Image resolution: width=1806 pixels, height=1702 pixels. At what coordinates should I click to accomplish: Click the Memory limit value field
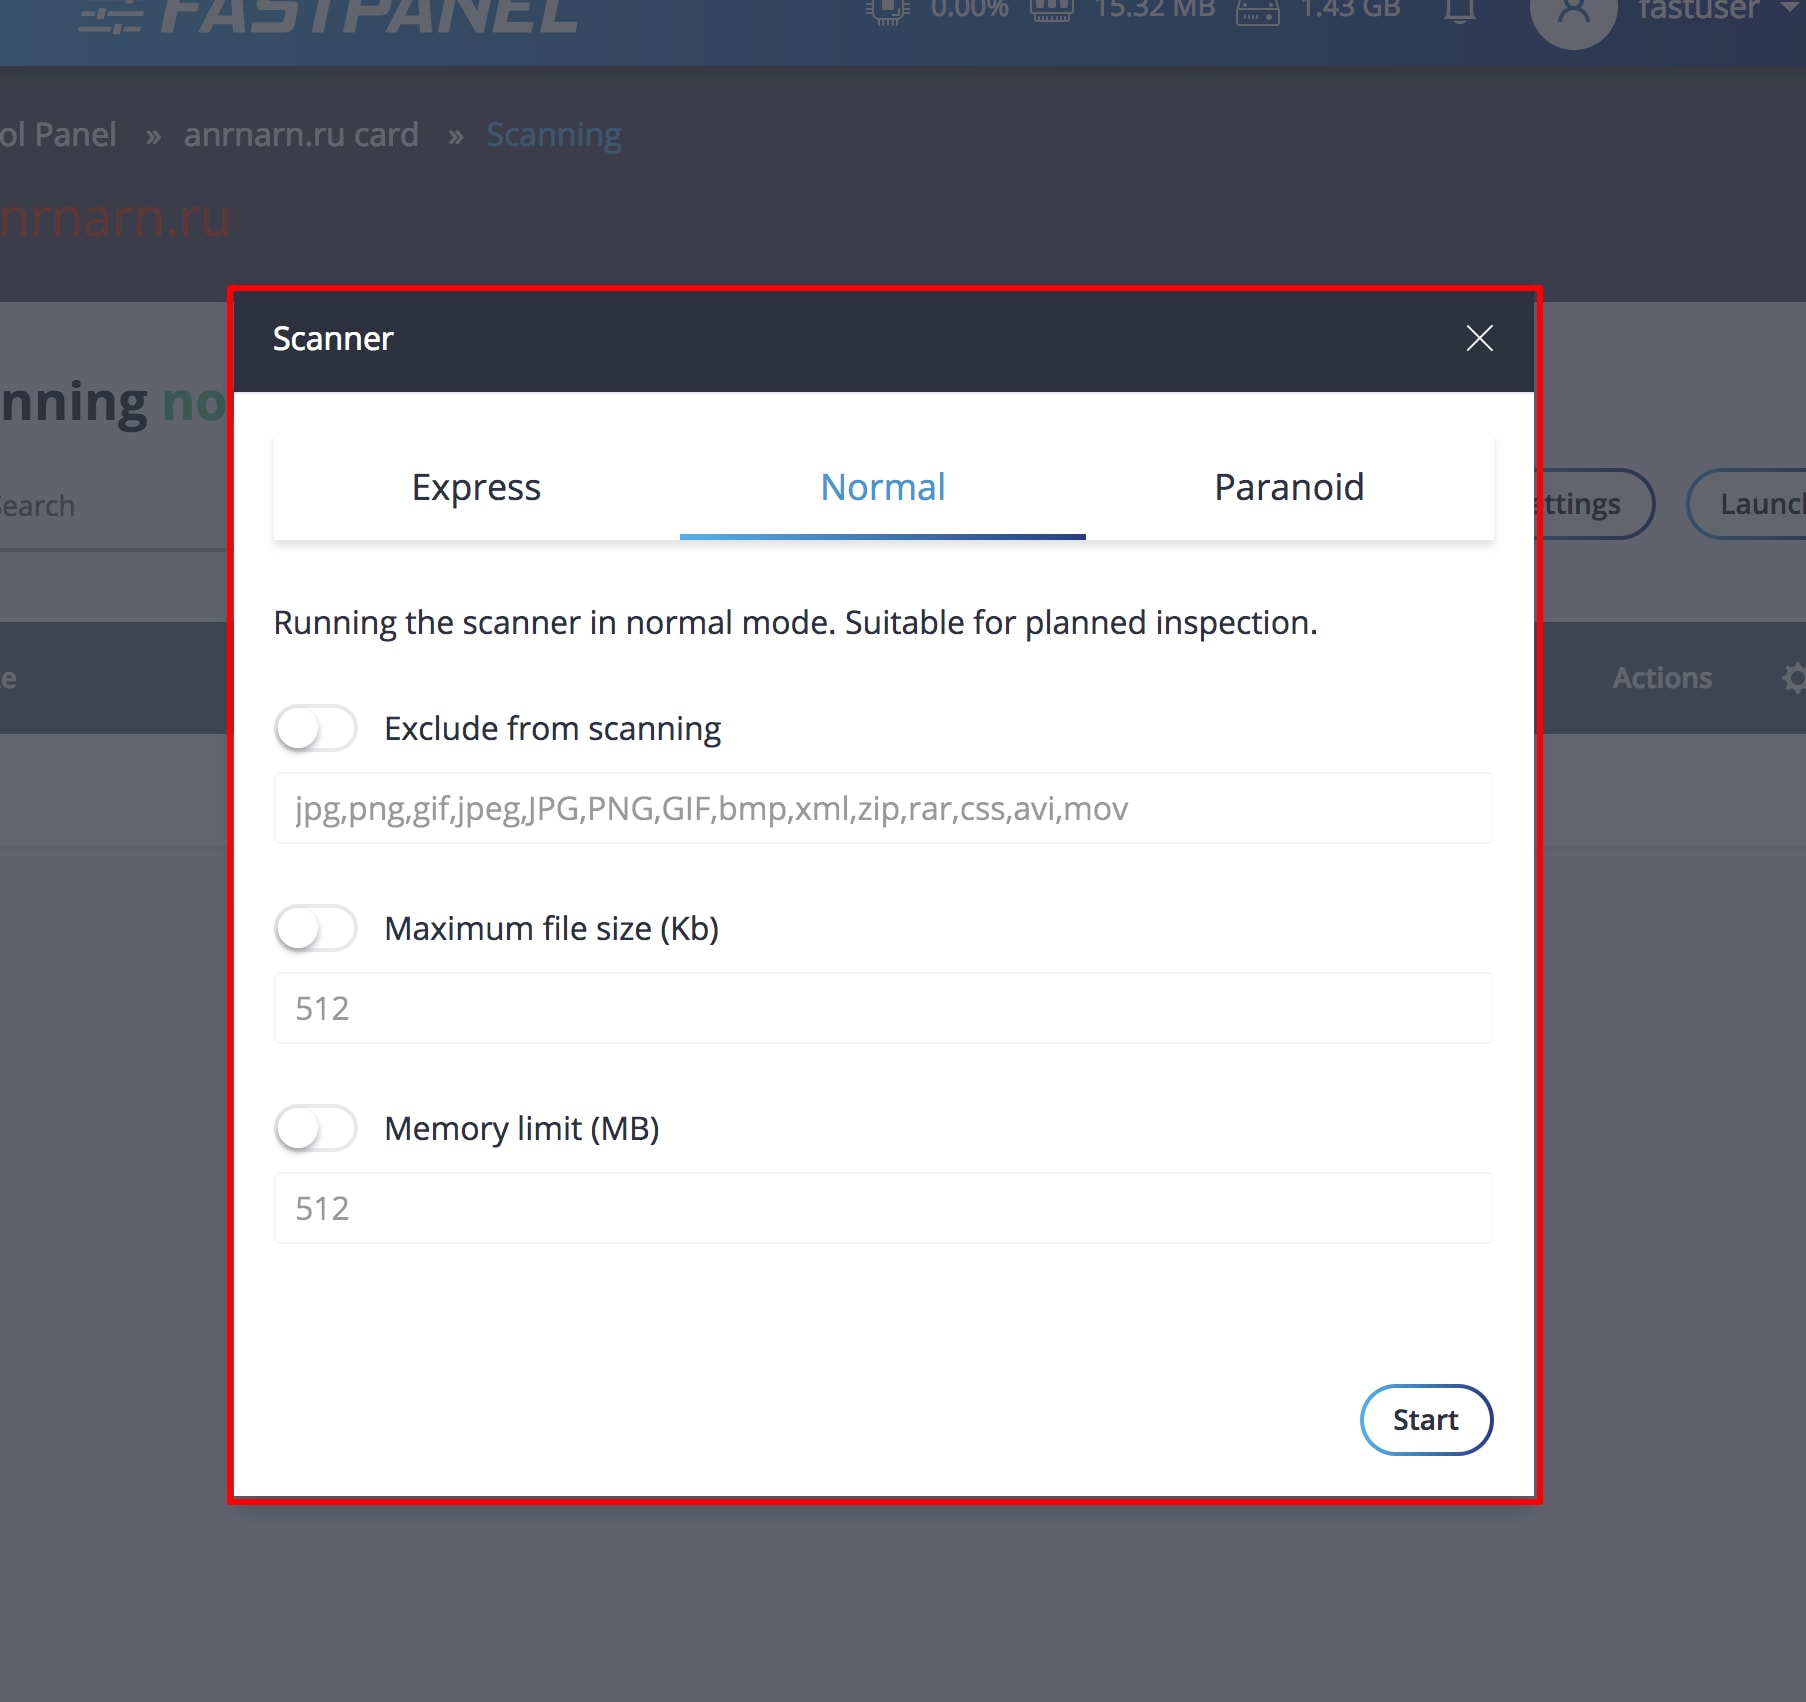[x=883, y=1208]
